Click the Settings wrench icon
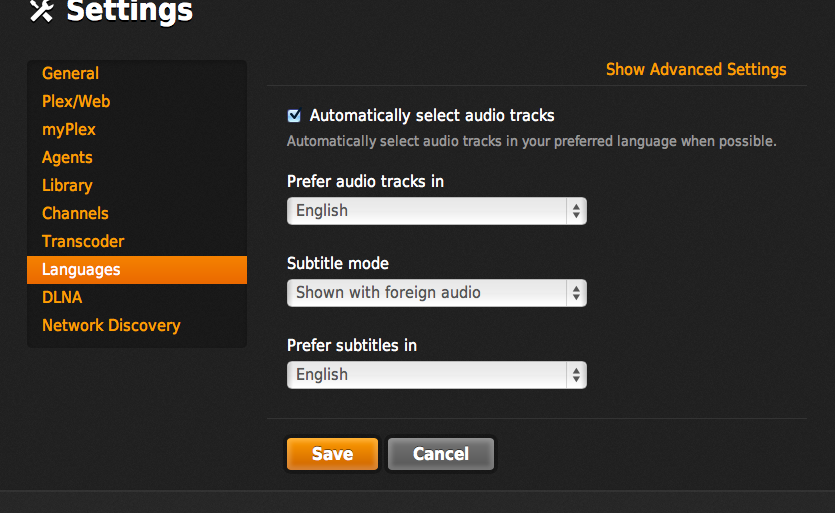The height and width of the screenshot is (513, 835). tap(42, 11)
